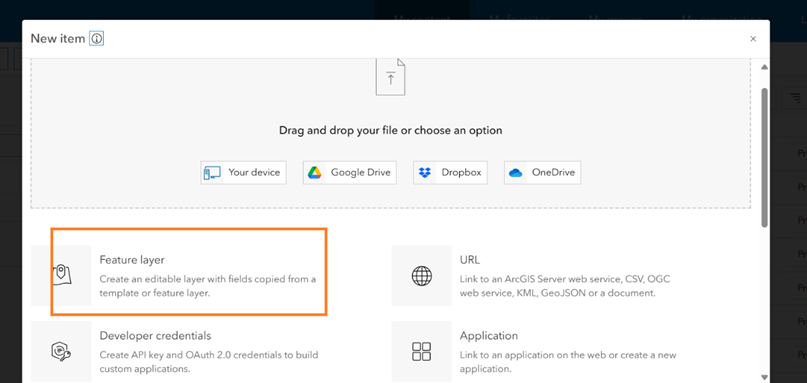Viewport: 807px width, 383px height.
Task: Select the URL heading text
Action: pos(470,260)
